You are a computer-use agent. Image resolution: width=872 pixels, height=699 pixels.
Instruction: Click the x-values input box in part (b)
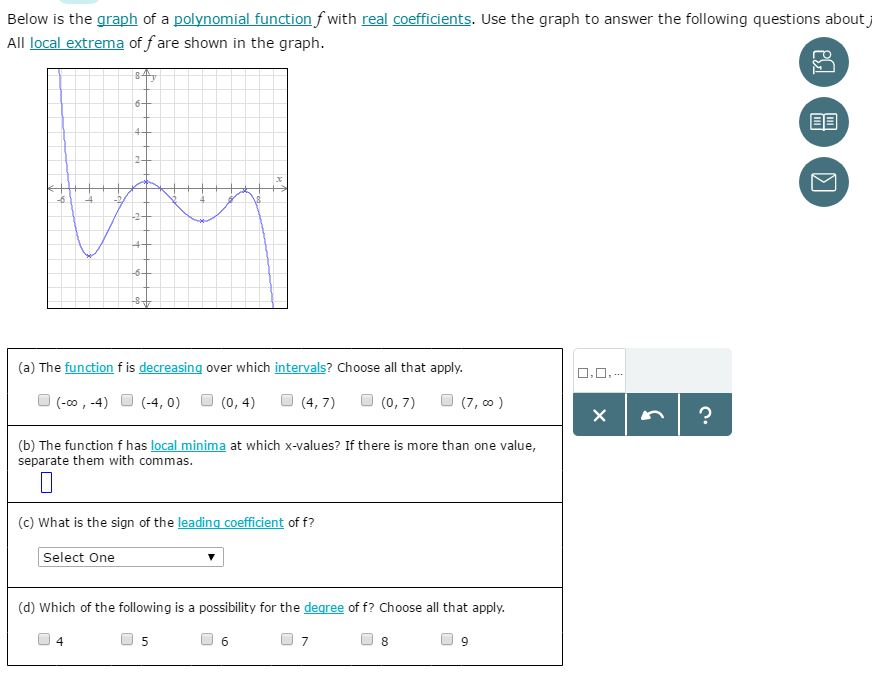pos(47,483)
